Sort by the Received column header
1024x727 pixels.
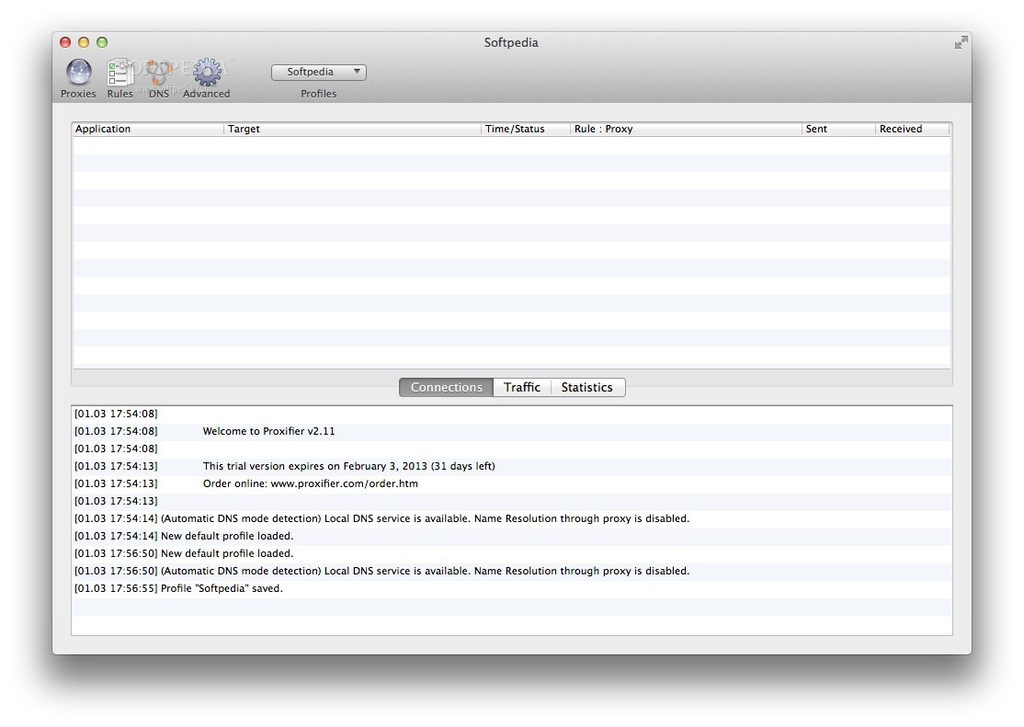pos(911,129)
